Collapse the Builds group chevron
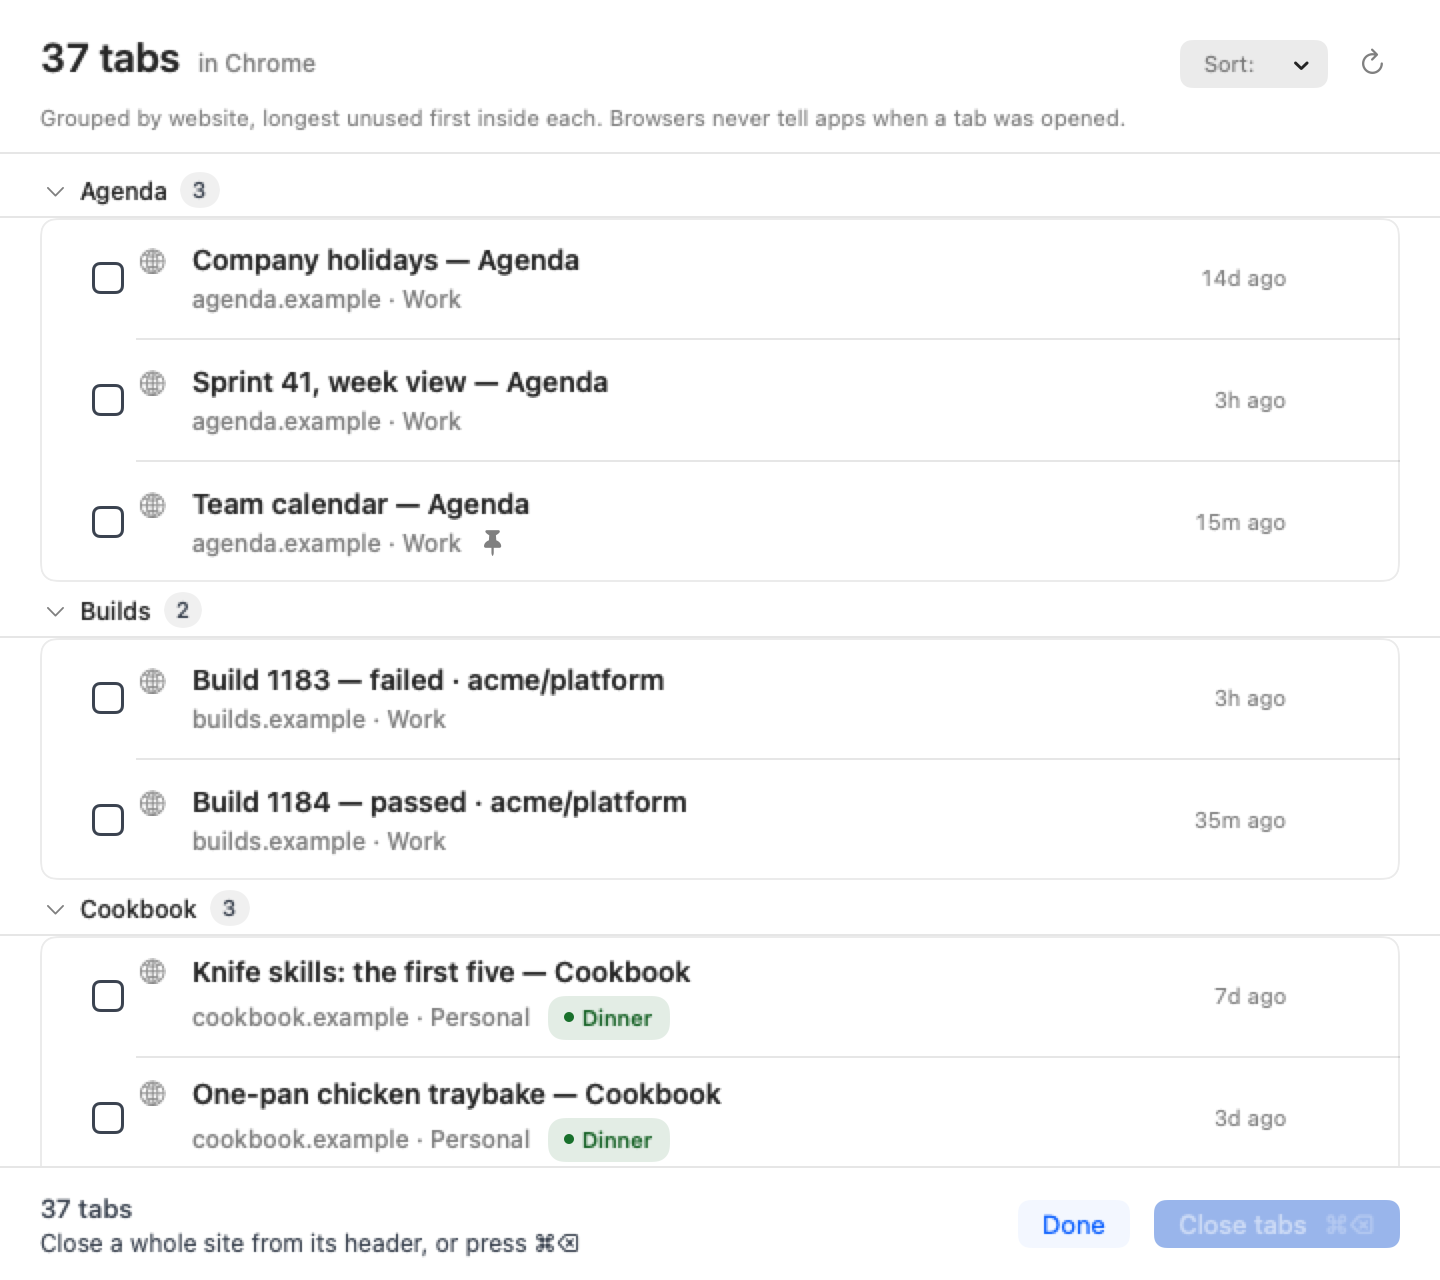Screen dimensions: 1440x1280 56,611
